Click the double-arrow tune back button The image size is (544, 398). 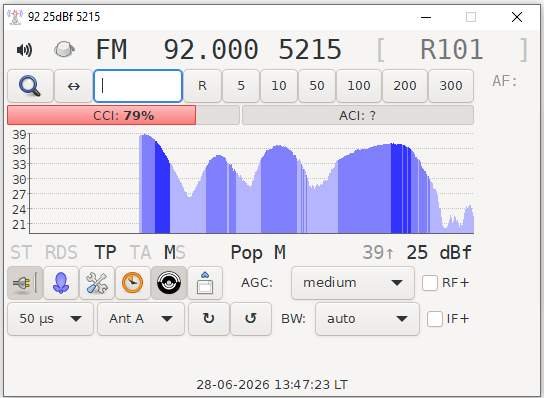pyautogui.click(x=74, y=86)
